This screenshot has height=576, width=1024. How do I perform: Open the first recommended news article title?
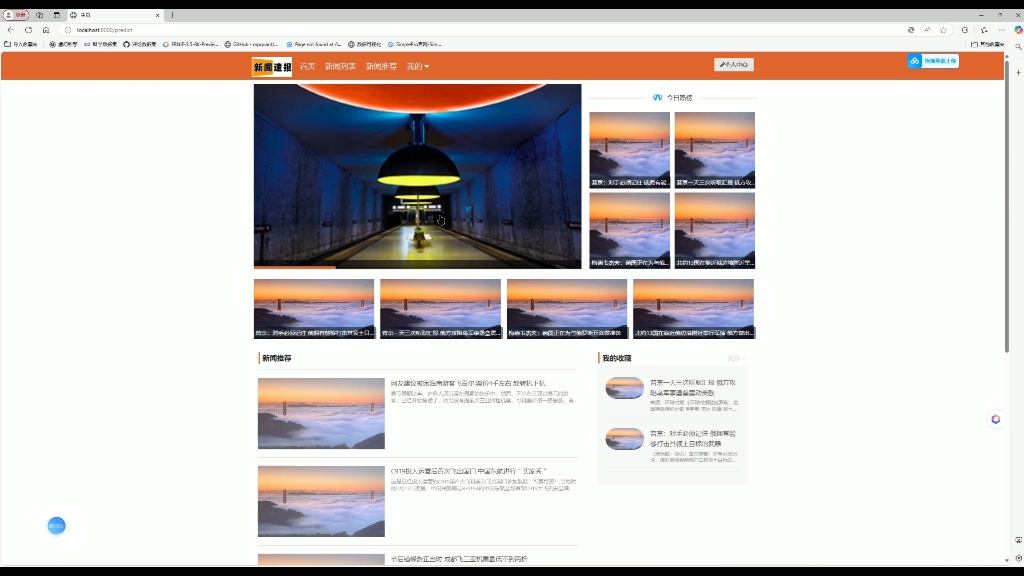pyautogui.click(x=468, y=383)
